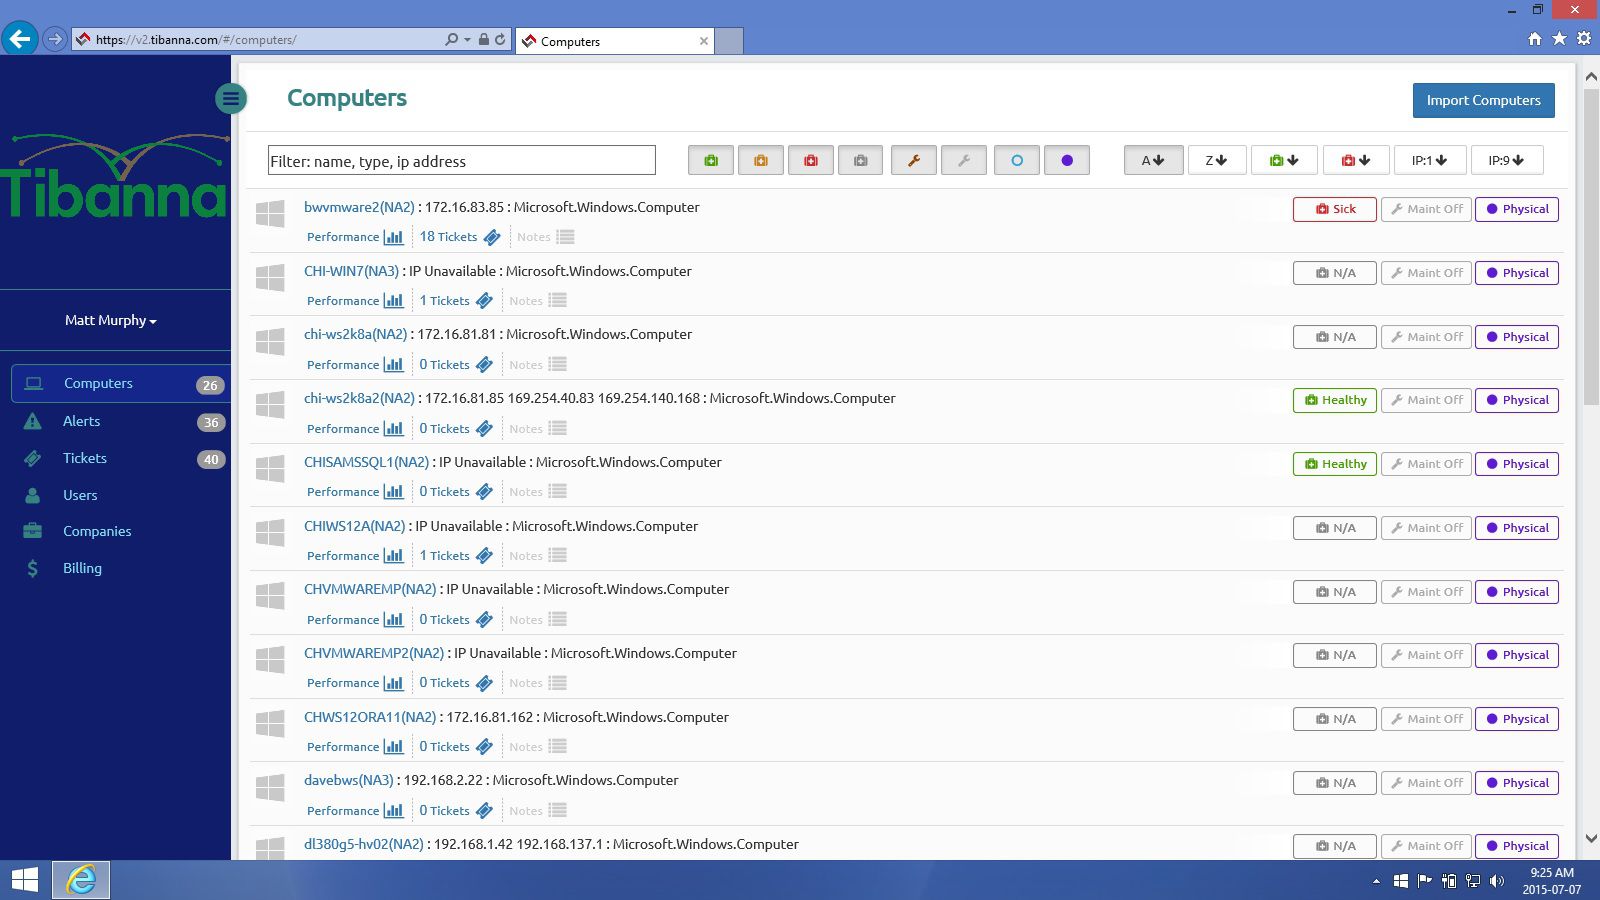This screenshot has height=900, width=1600.
Task: Open davebws(NA3) computer link
Action: point(349,780)
